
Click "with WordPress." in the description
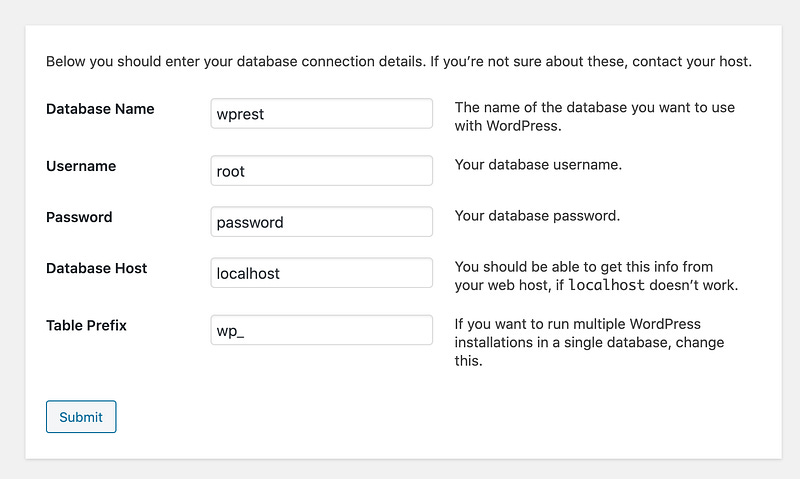tap(508, 127)
